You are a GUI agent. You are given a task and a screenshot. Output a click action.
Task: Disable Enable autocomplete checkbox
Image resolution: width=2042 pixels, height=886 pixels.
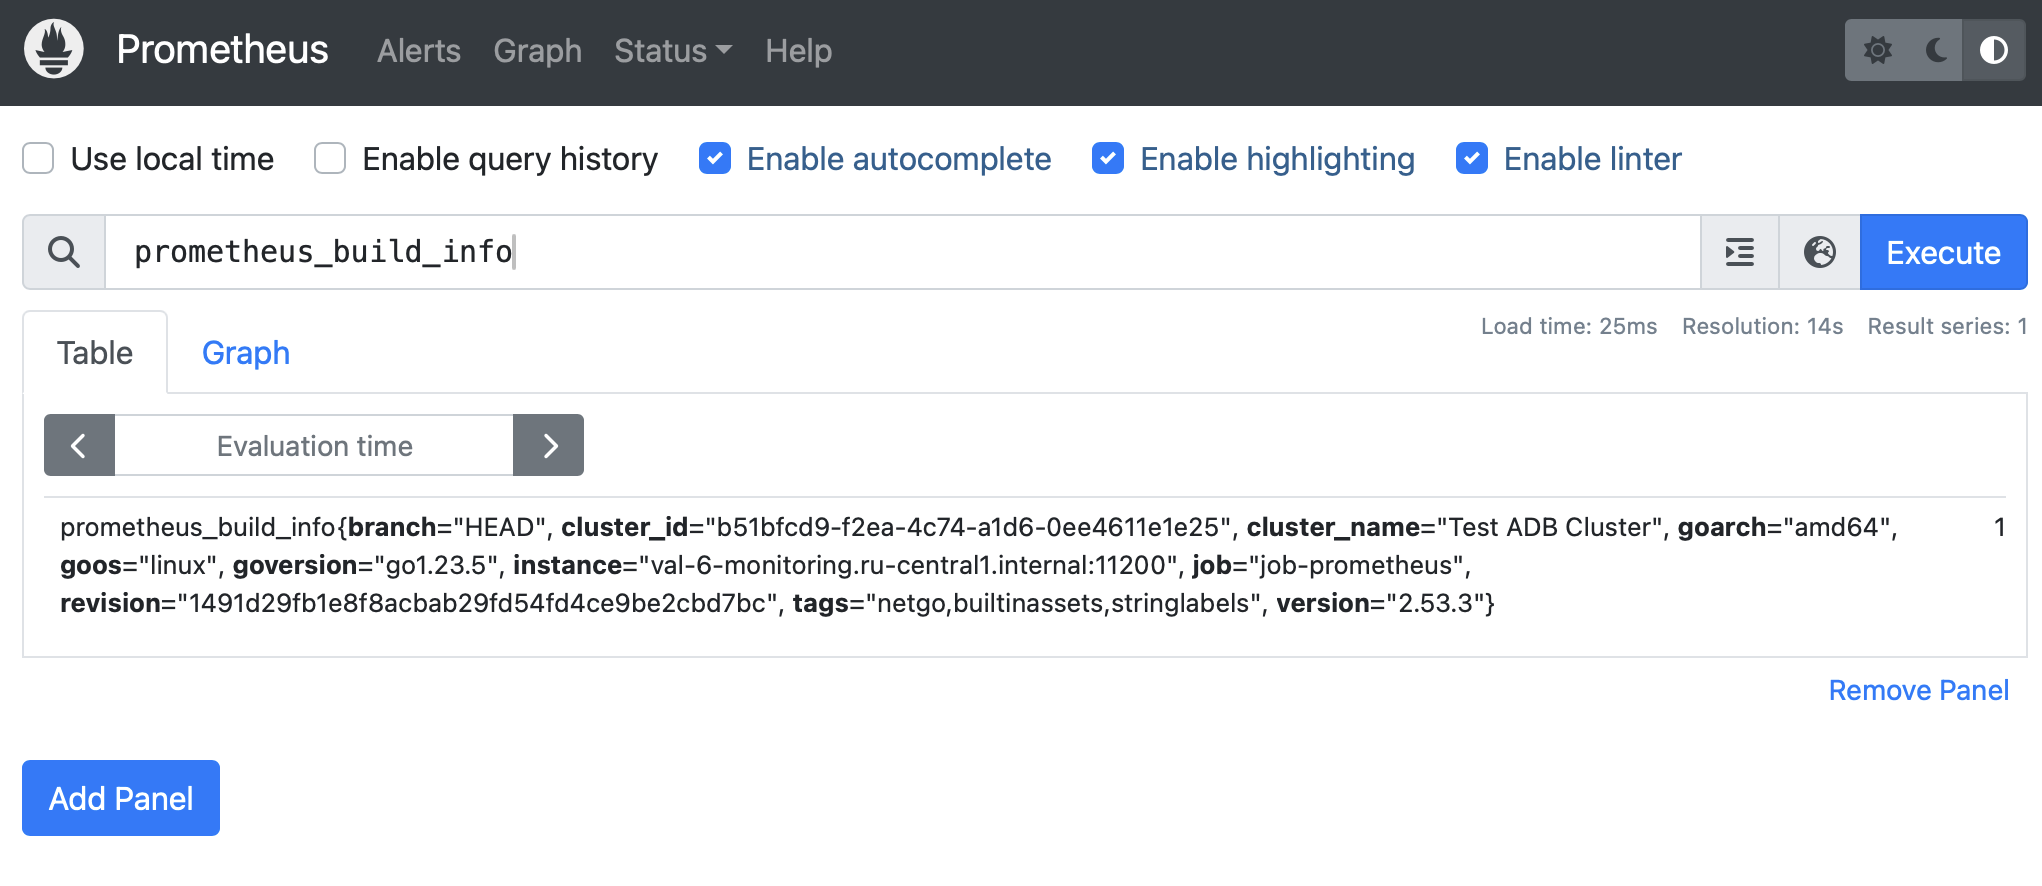(x=715, y=158)
